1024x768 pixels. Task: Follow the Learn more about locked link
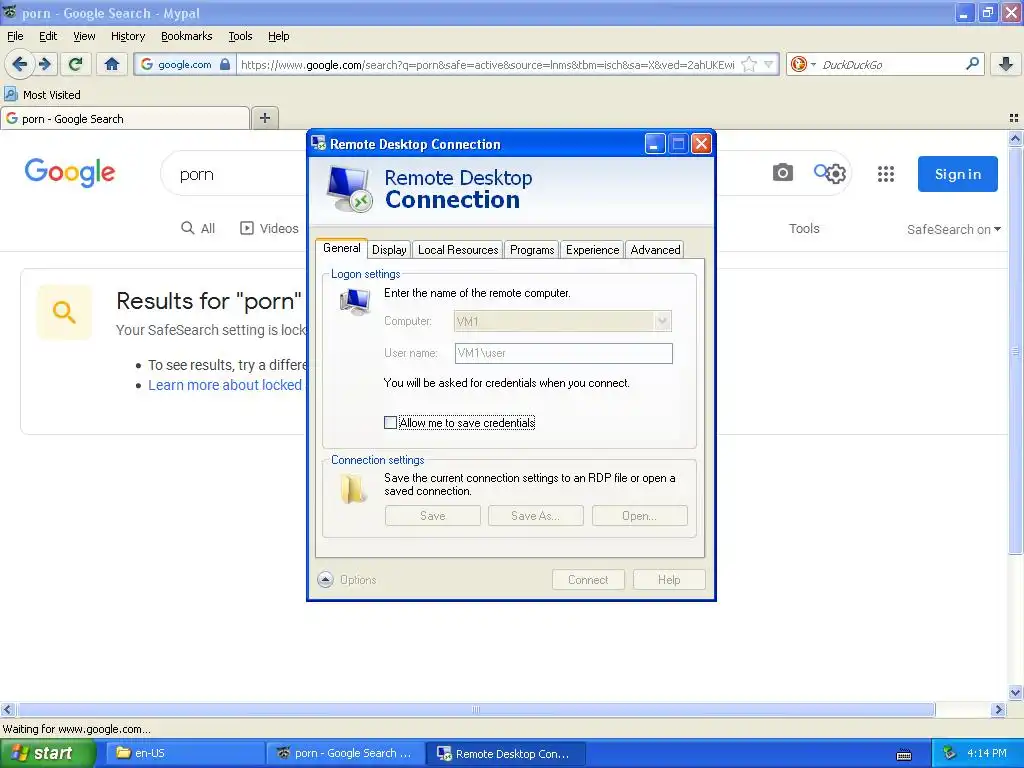point(225,385)
